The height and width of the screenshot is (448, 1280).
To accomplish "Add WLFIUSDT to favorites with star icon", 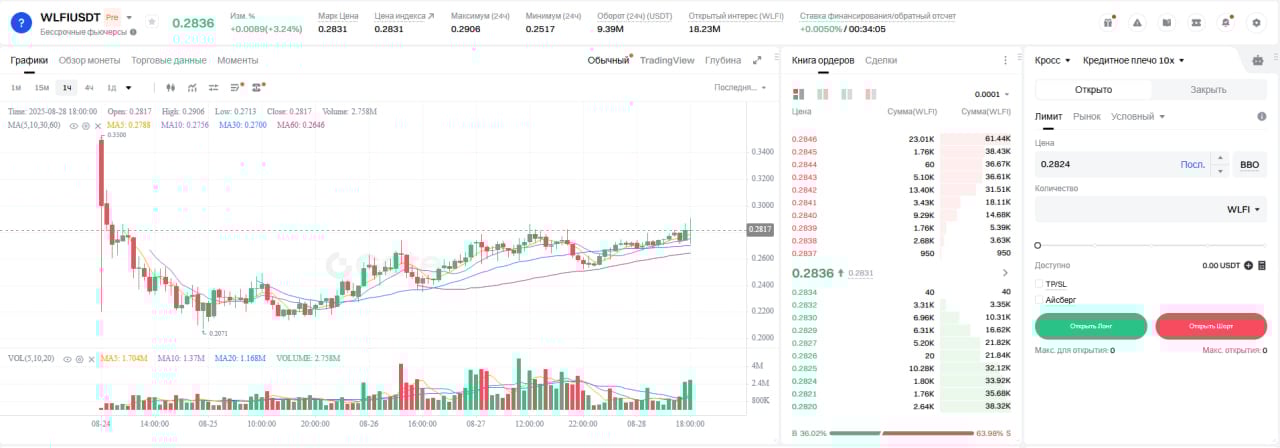I will tap(152, 21).
